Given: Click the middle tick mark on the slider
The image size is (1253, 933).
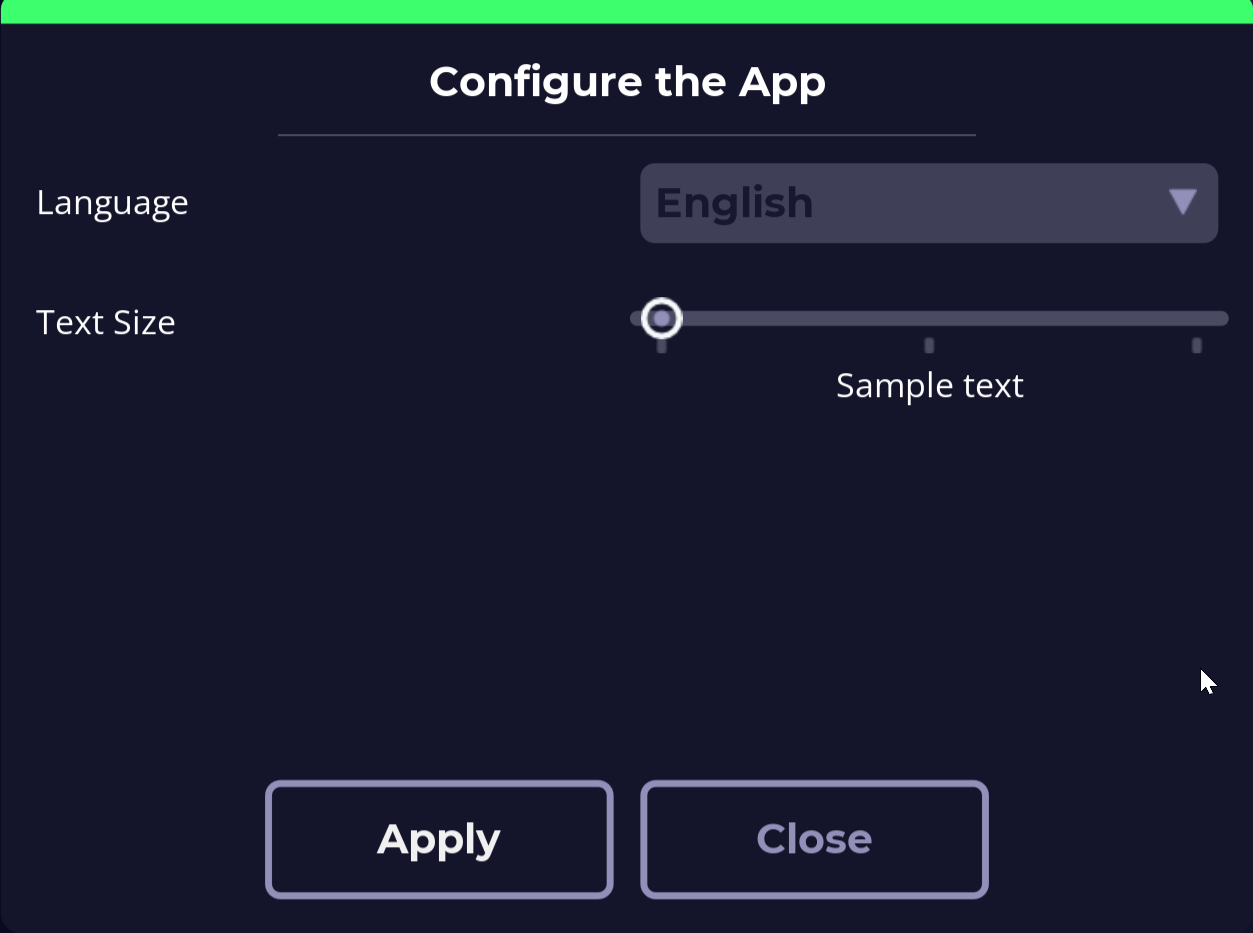Looking at the screenshot, I should (x=928, y=345).
